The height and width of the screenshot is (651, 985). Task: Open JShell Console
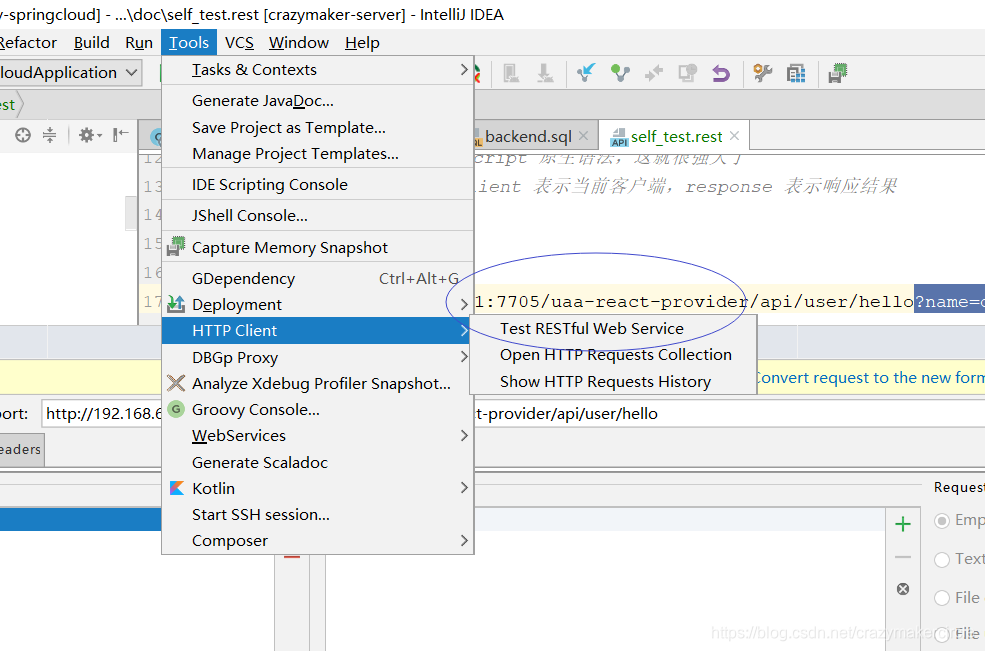(x=317, y=216)
